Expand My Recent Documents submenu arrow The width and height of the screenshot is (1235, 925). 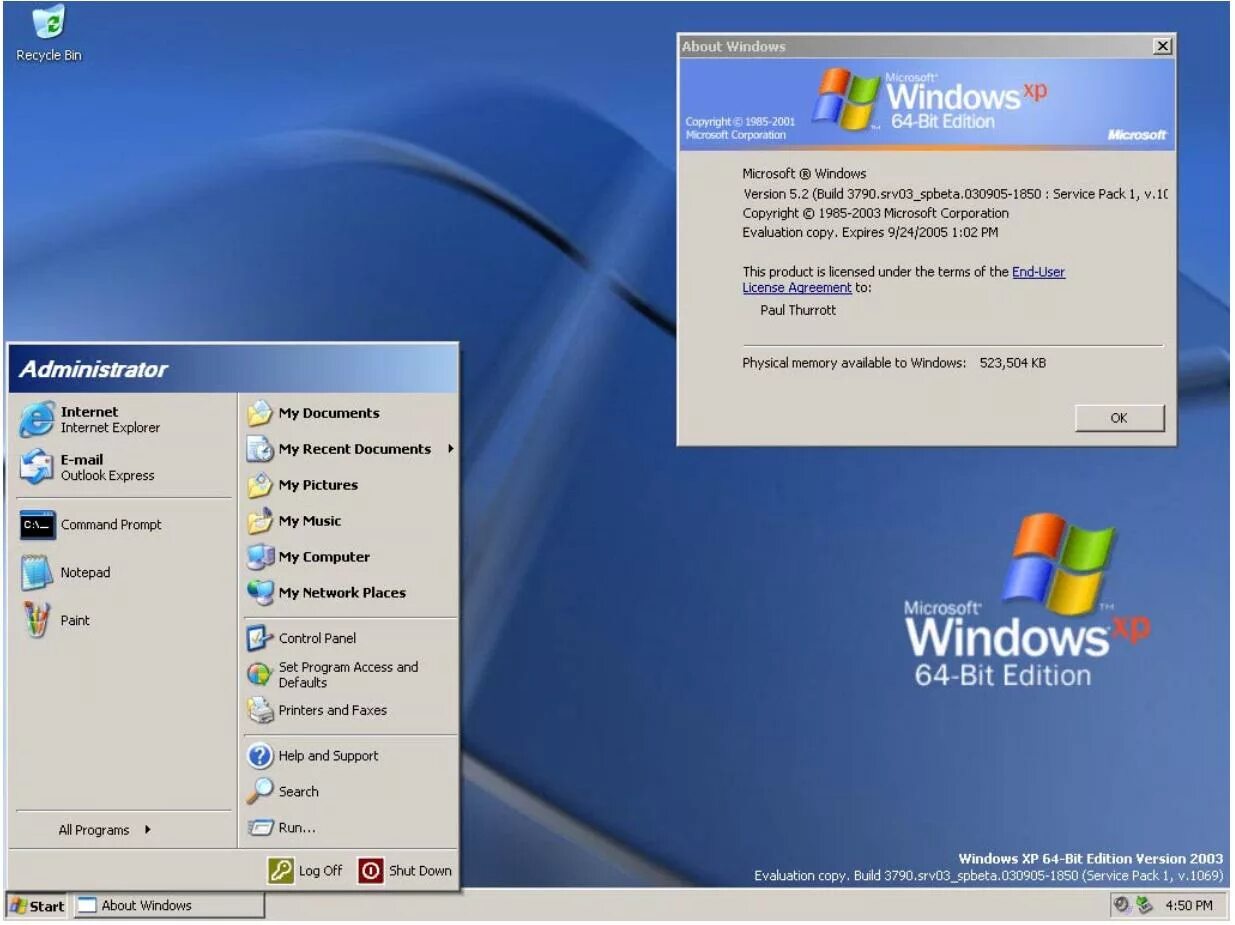[450, 449]
